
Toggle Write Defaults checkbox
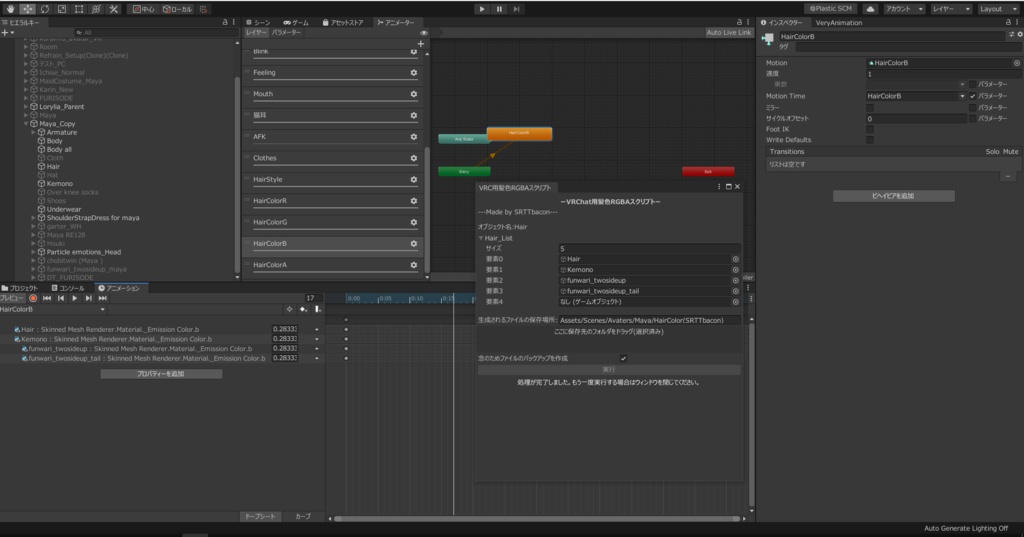coord(870,140)
